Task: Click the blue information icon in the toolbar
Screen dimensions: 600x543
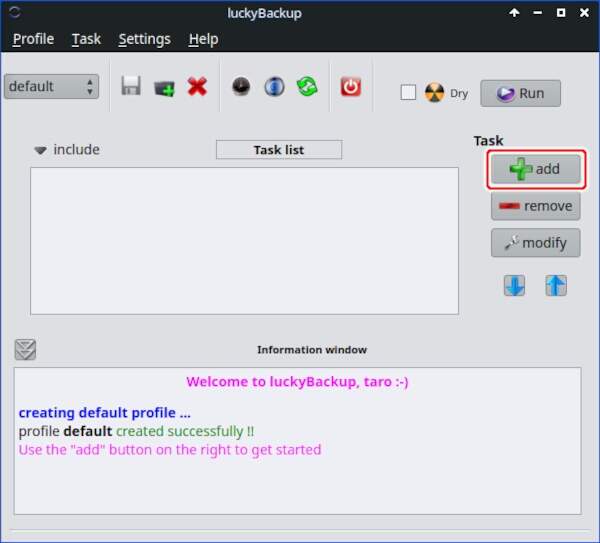Action: point(274,87)
